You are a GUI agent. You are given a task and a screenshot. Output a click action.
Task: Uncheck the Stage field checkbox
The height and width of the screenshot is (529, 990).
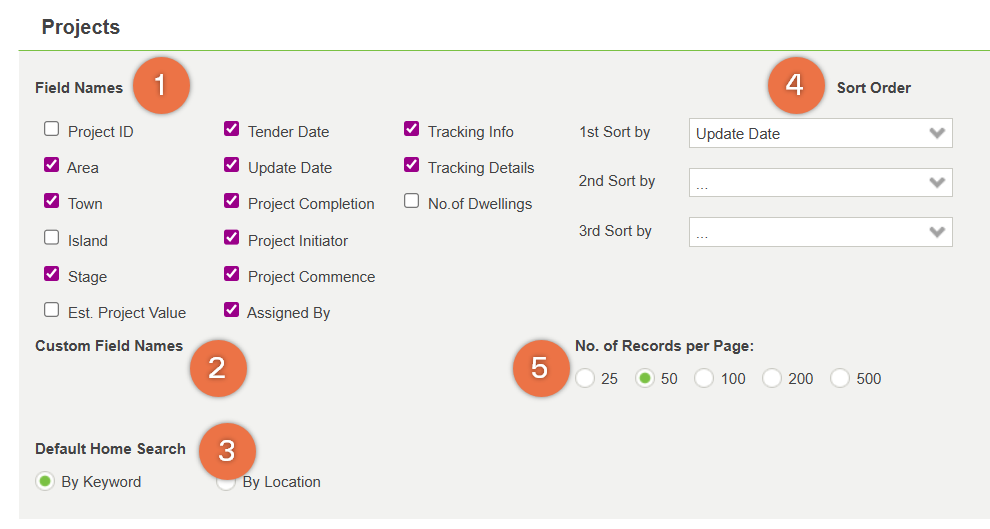tap(52, 274)
